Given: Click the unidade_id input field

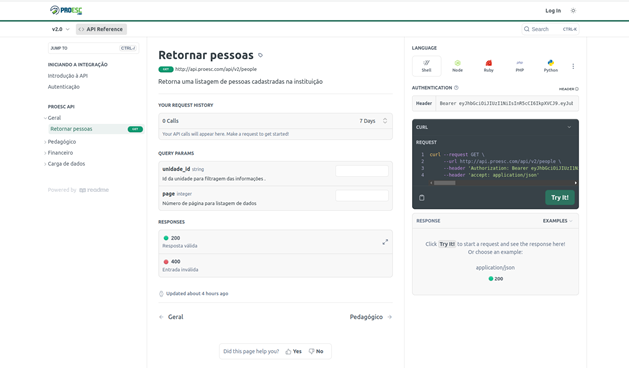Looking at the screenshot, I should (362, 171).
